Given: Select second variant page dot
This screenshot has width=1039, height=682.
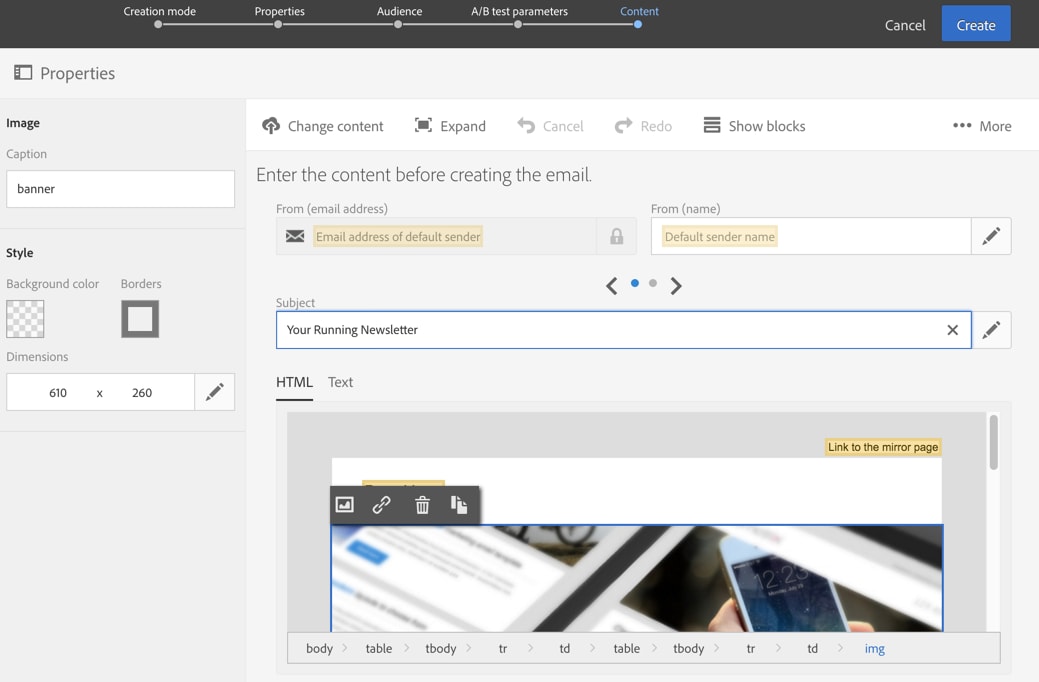Looking at the screenshot, I should pos(653,283).
